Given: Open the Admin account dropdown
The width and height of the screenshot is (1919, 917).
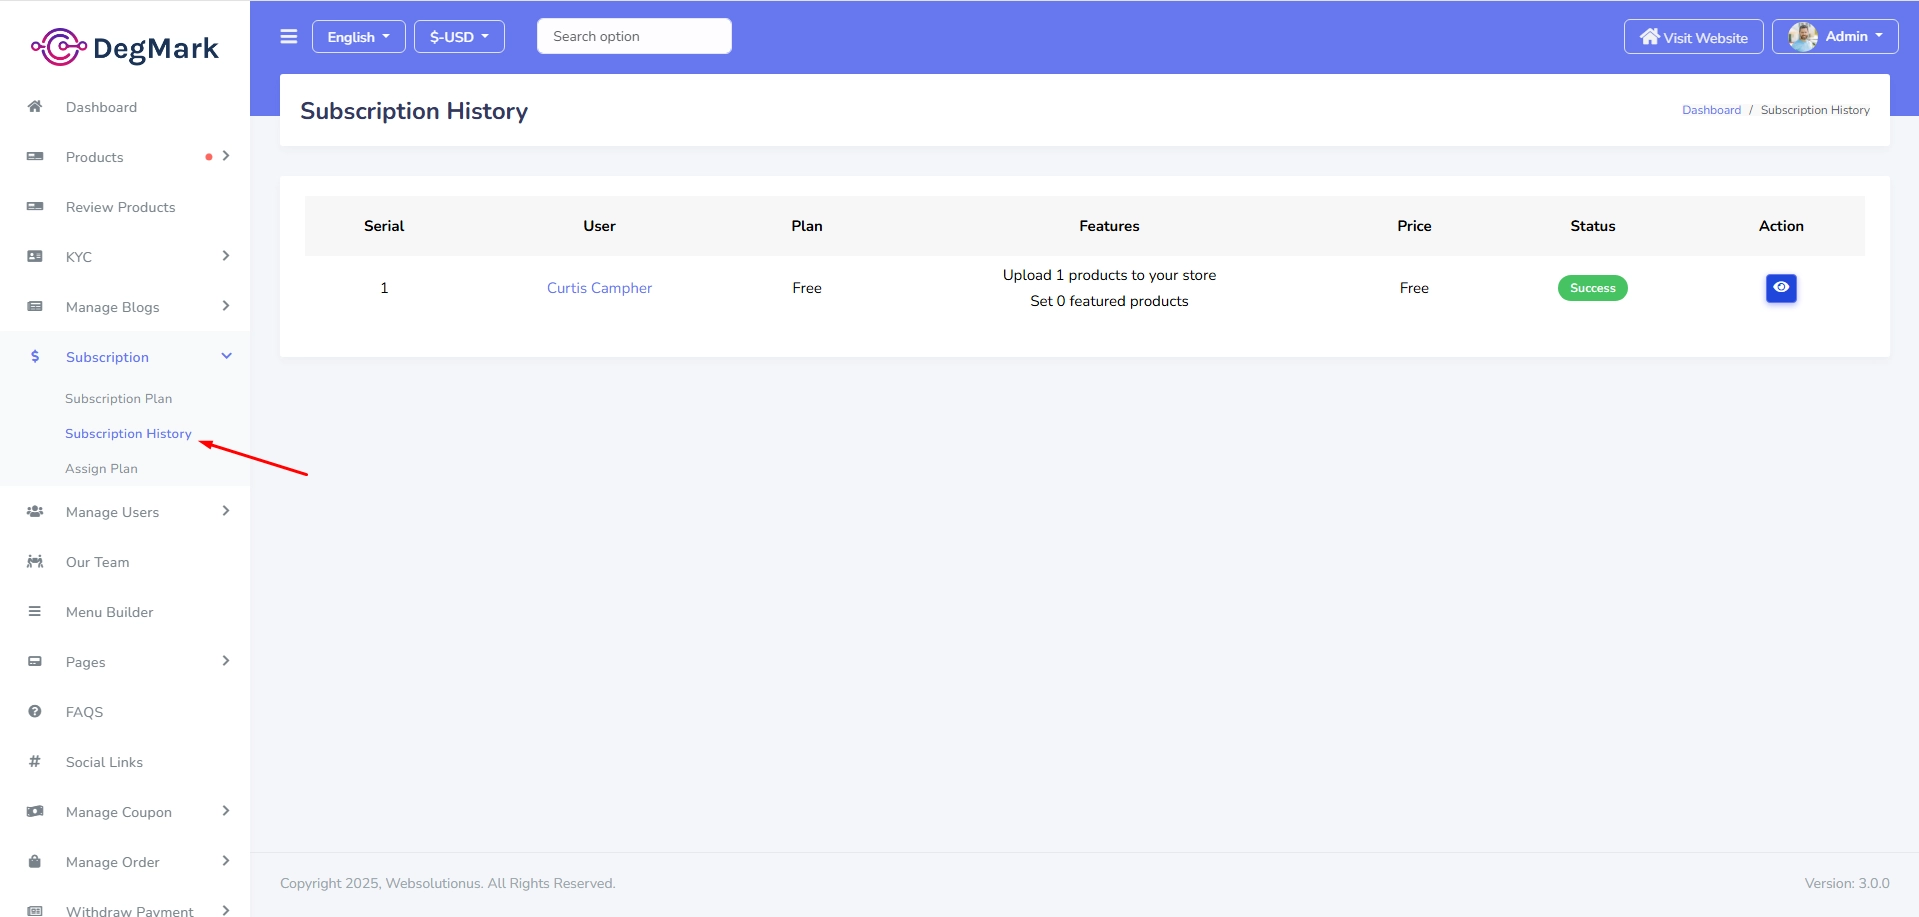Looking at the screenshot, I should pyautogui.click(x=1835, y=37).
